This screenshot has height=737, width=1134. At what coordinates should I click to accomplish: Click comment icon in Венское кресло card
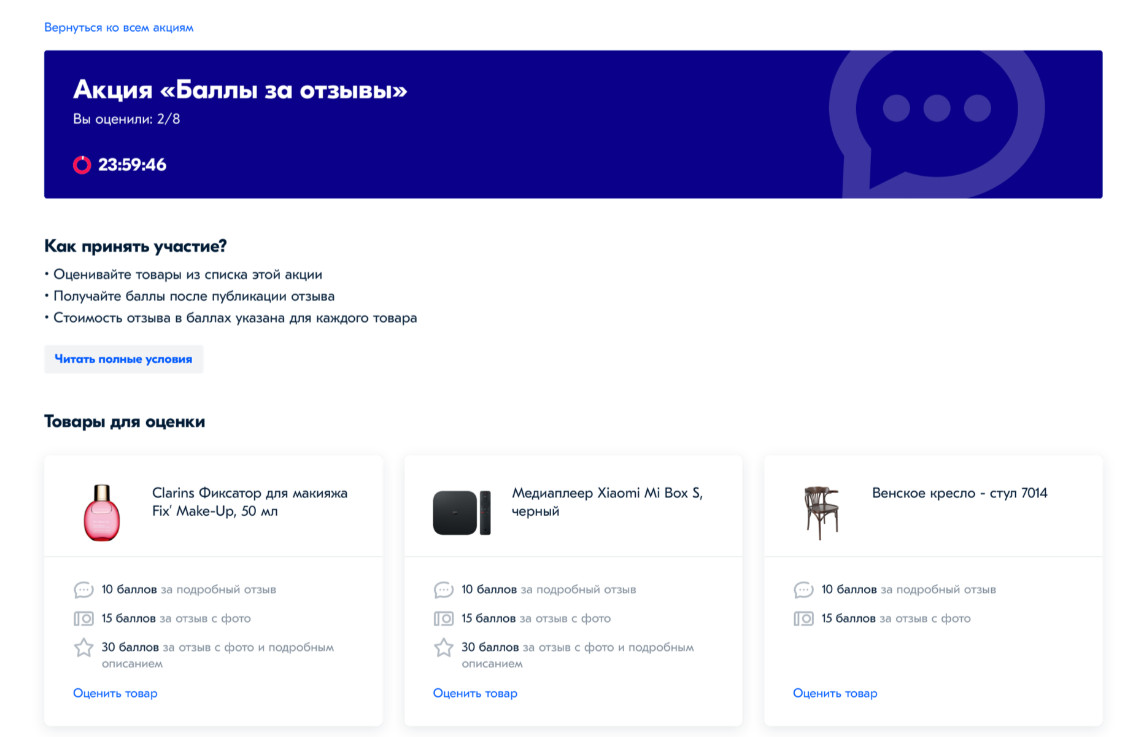tap(804, 590)
